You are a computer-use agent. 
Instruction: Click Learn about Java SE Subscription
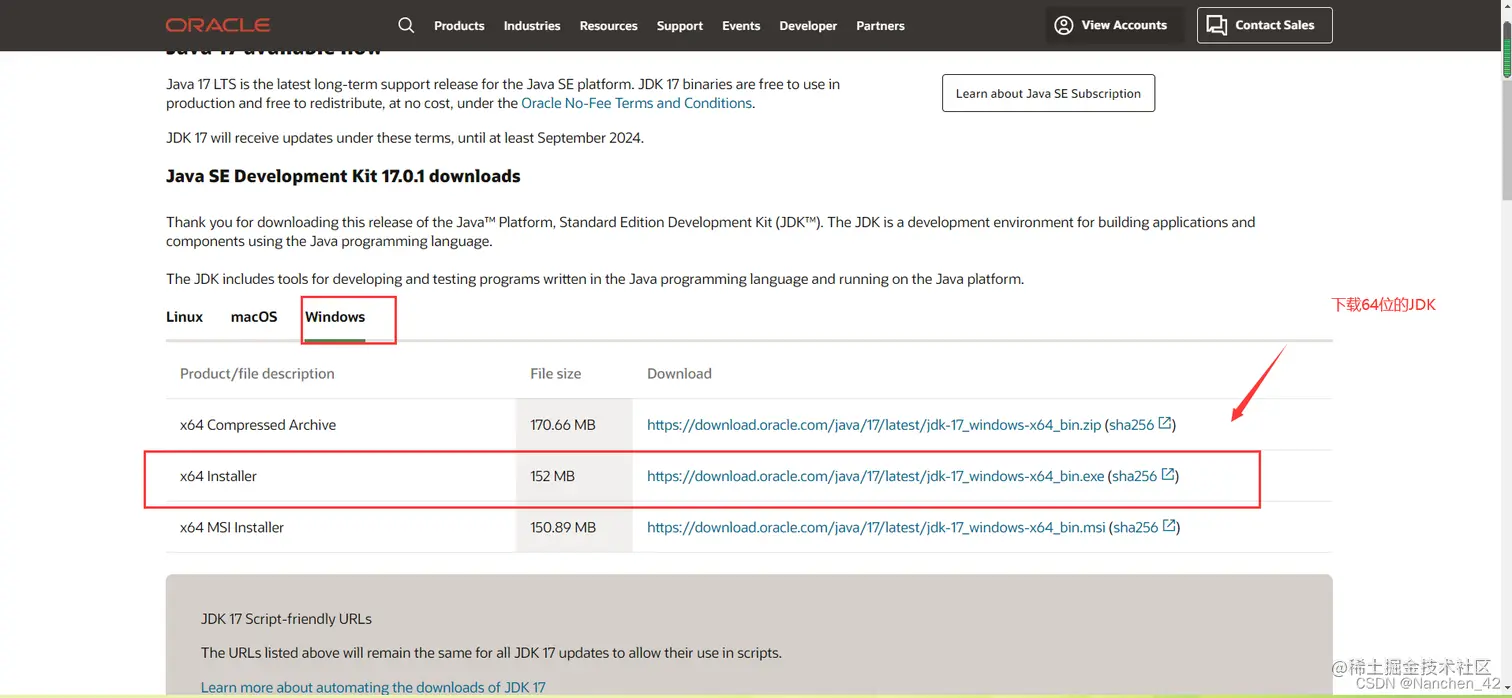tap(1048, 93)
